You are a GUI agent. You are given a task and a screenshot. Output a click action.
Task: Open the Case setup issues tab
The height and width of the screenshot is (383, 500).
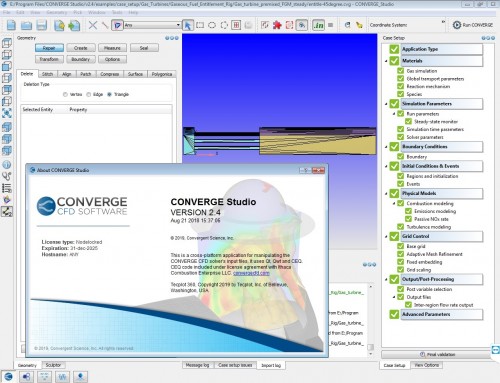point(235,365)
